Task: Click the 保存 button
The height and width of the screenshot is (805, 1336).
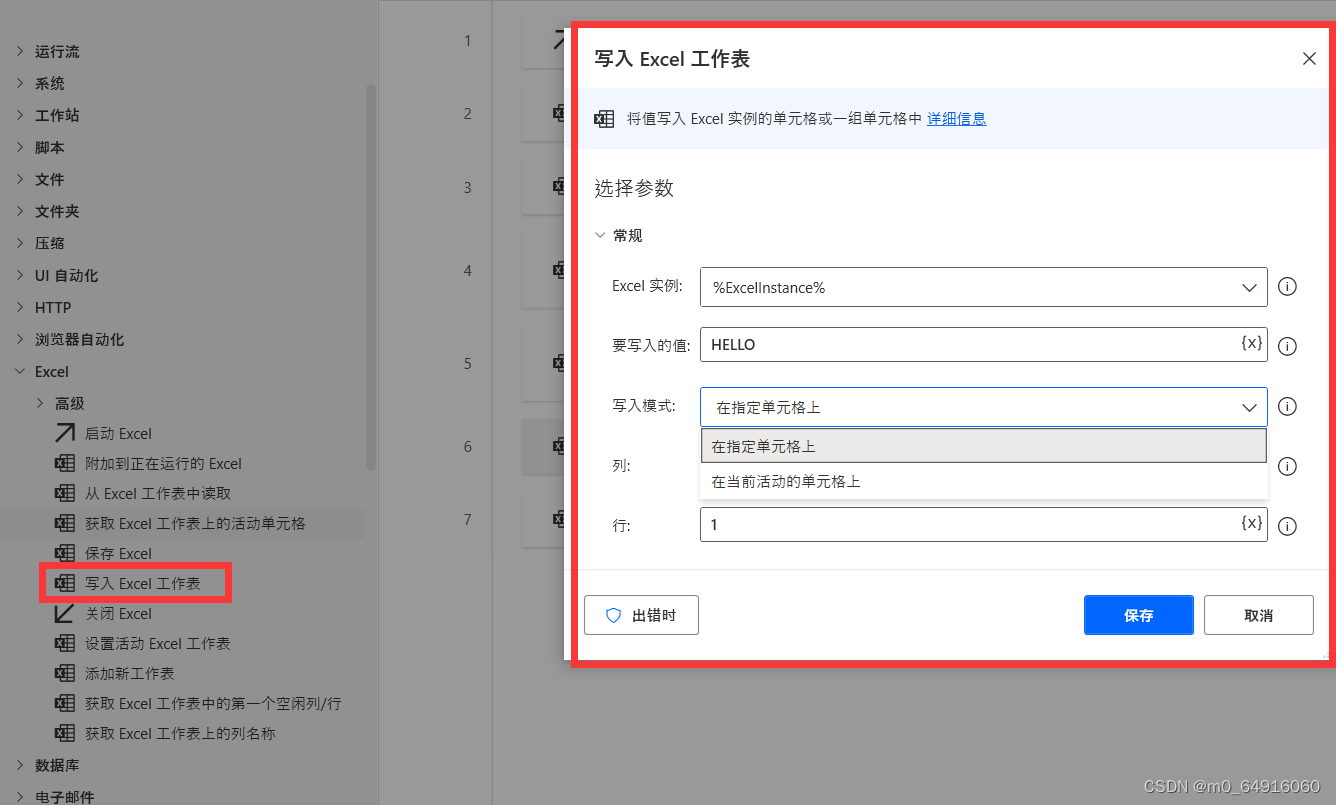Action: click(x=1138, y=616)
